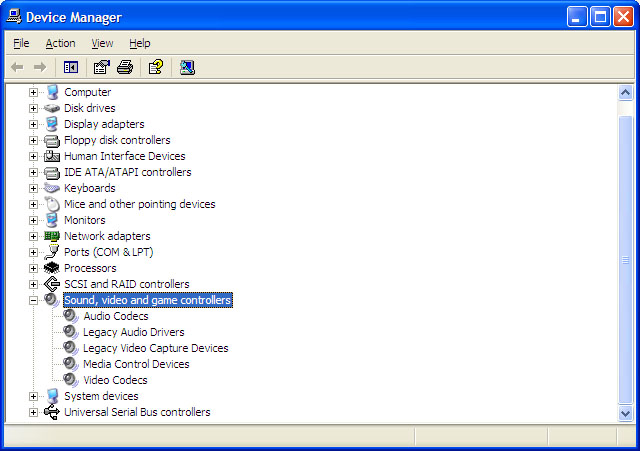
Task: Click the Keyboards category icon
Action: [52, 188]
